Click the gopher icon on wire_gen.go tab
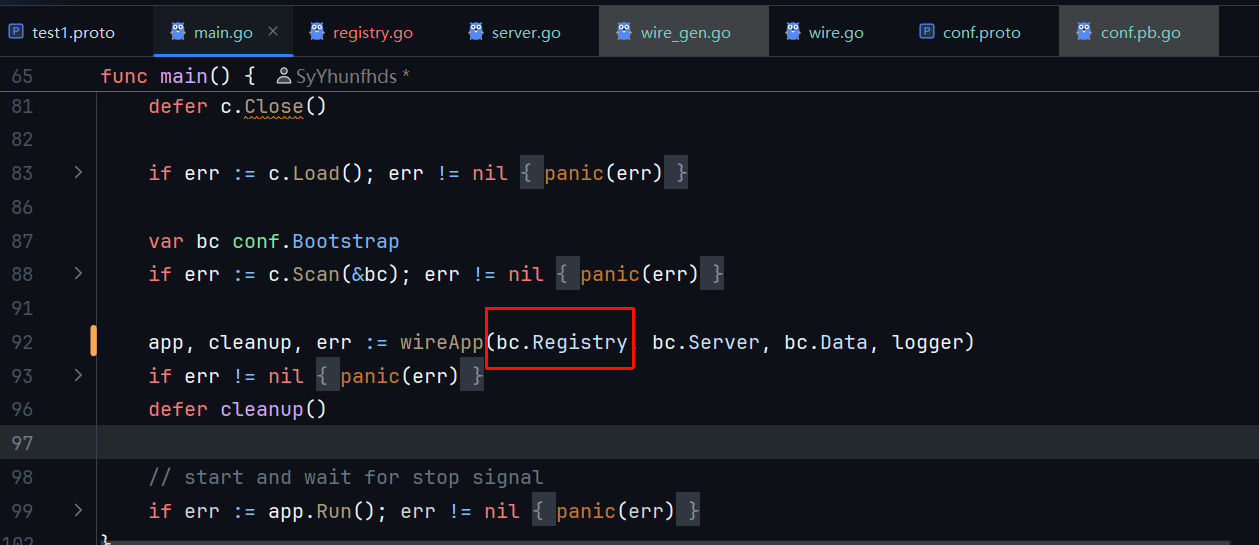 625,32
